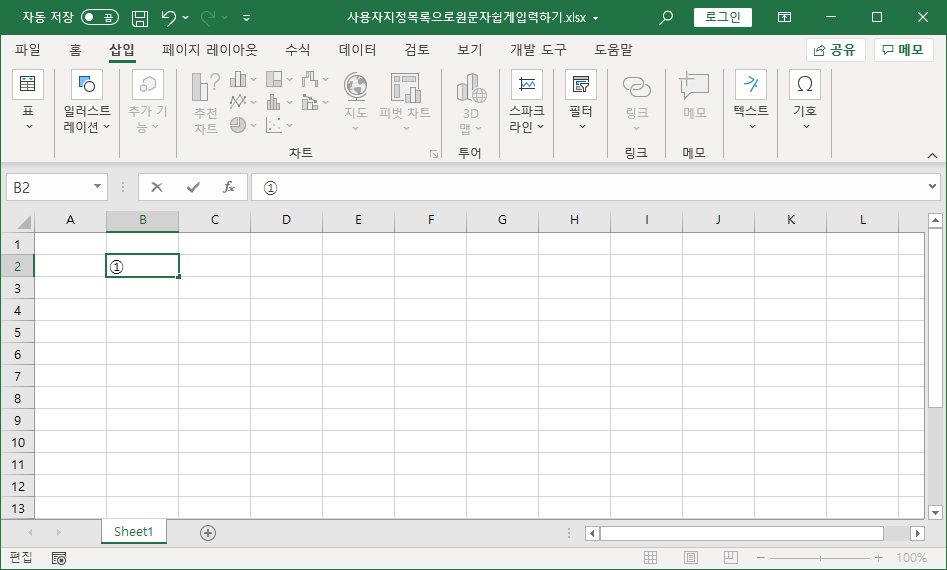
Task: Open the Undo history dropdown arrow
Action: 185,18
